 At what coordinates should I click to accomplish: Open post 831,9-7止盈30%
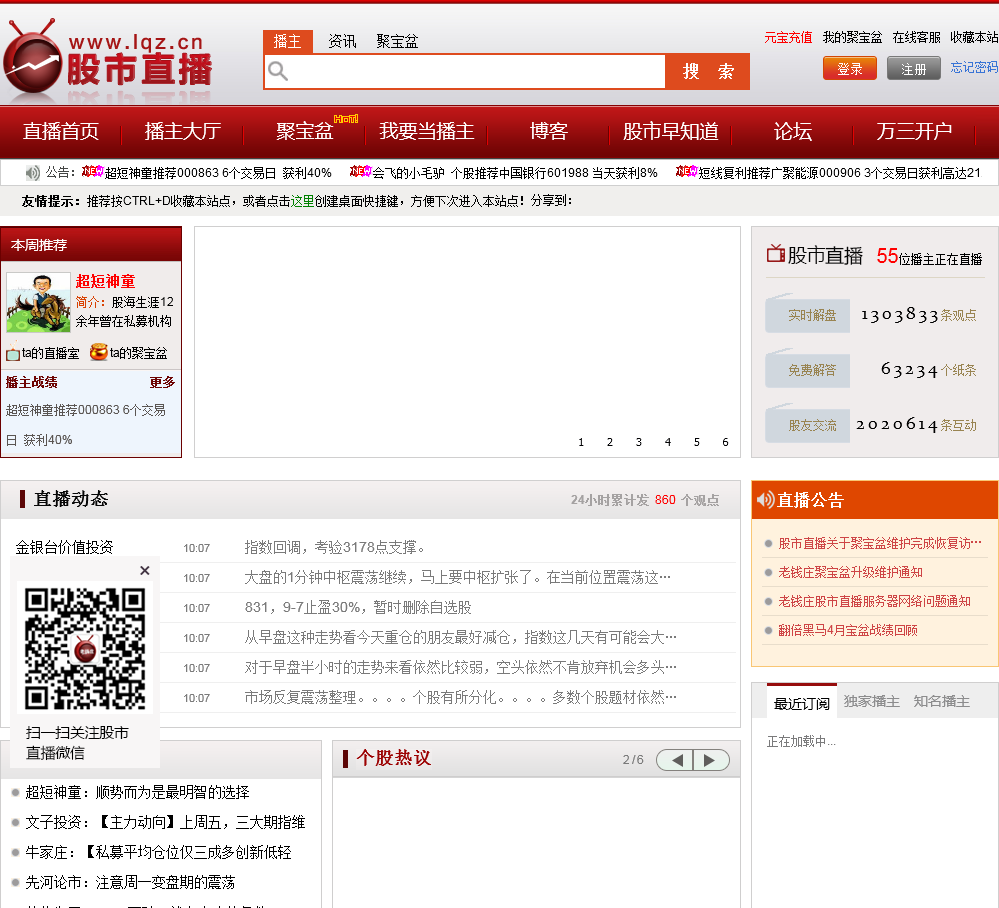pyautogui.click(x=358, y=607)
